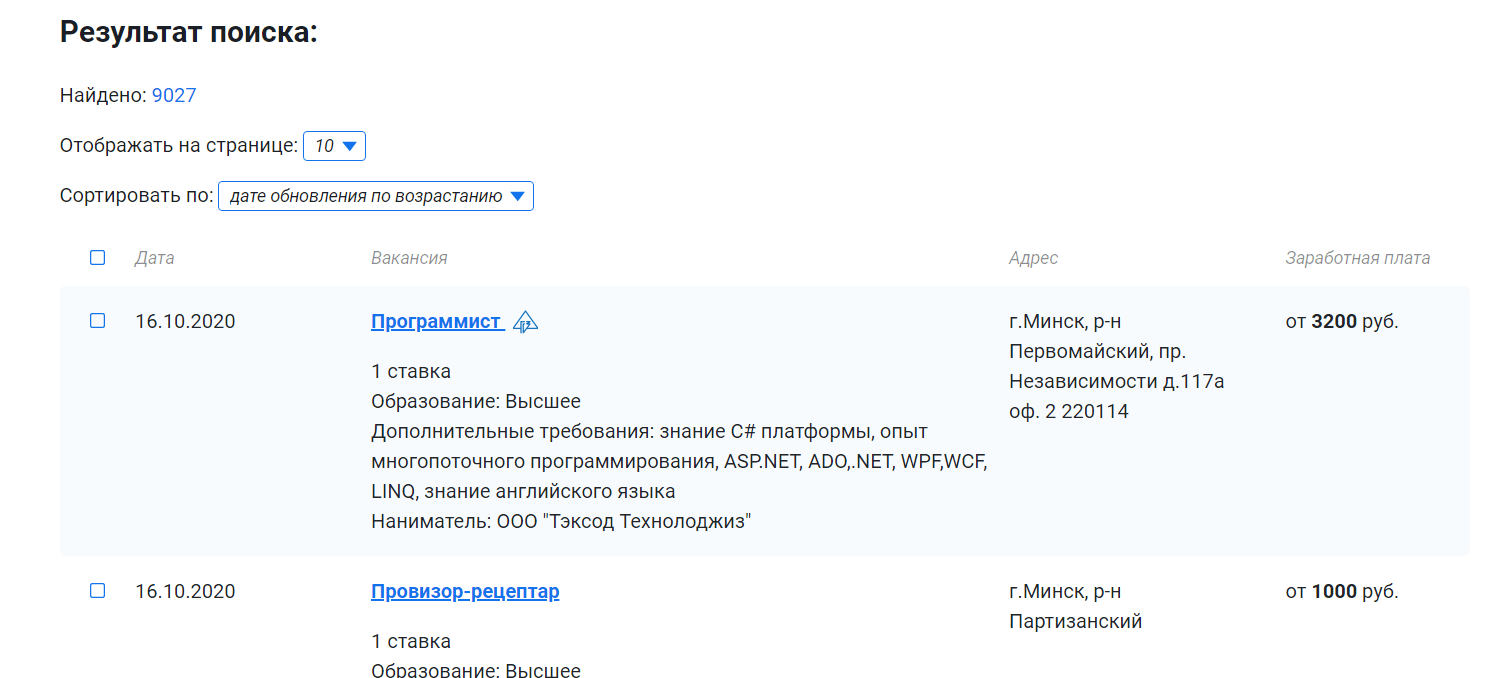Tick the select-all checkbox in table header
This screenshot has width=1490, height=678.
coord(97,258)
